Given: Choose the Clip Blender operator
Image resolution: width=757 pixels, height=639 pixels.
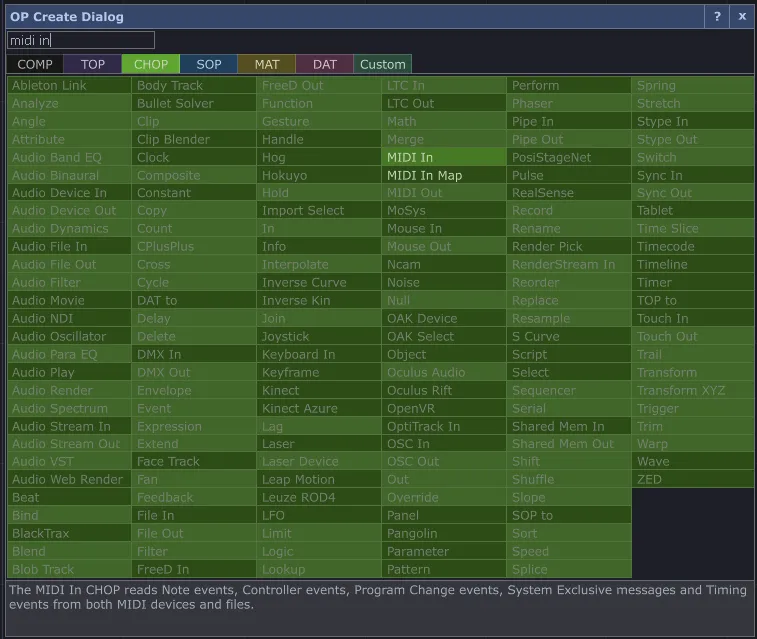Looking at the screenshot, I should (x=194, y=139).
